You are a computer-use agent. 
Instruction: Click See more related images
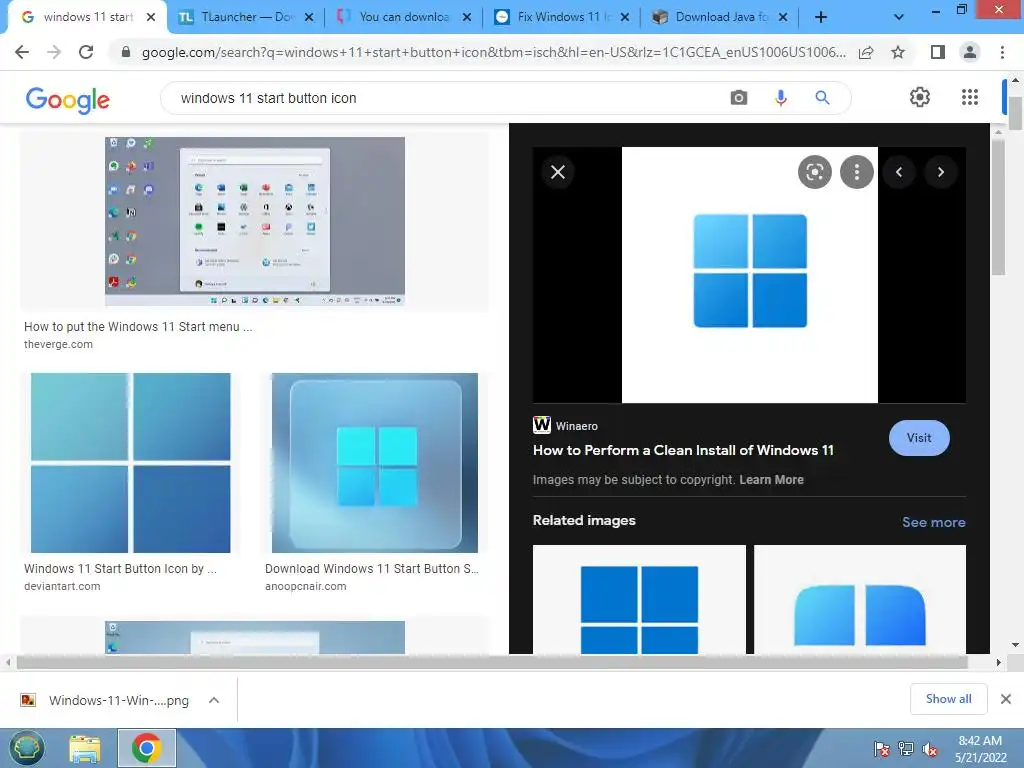933,522
